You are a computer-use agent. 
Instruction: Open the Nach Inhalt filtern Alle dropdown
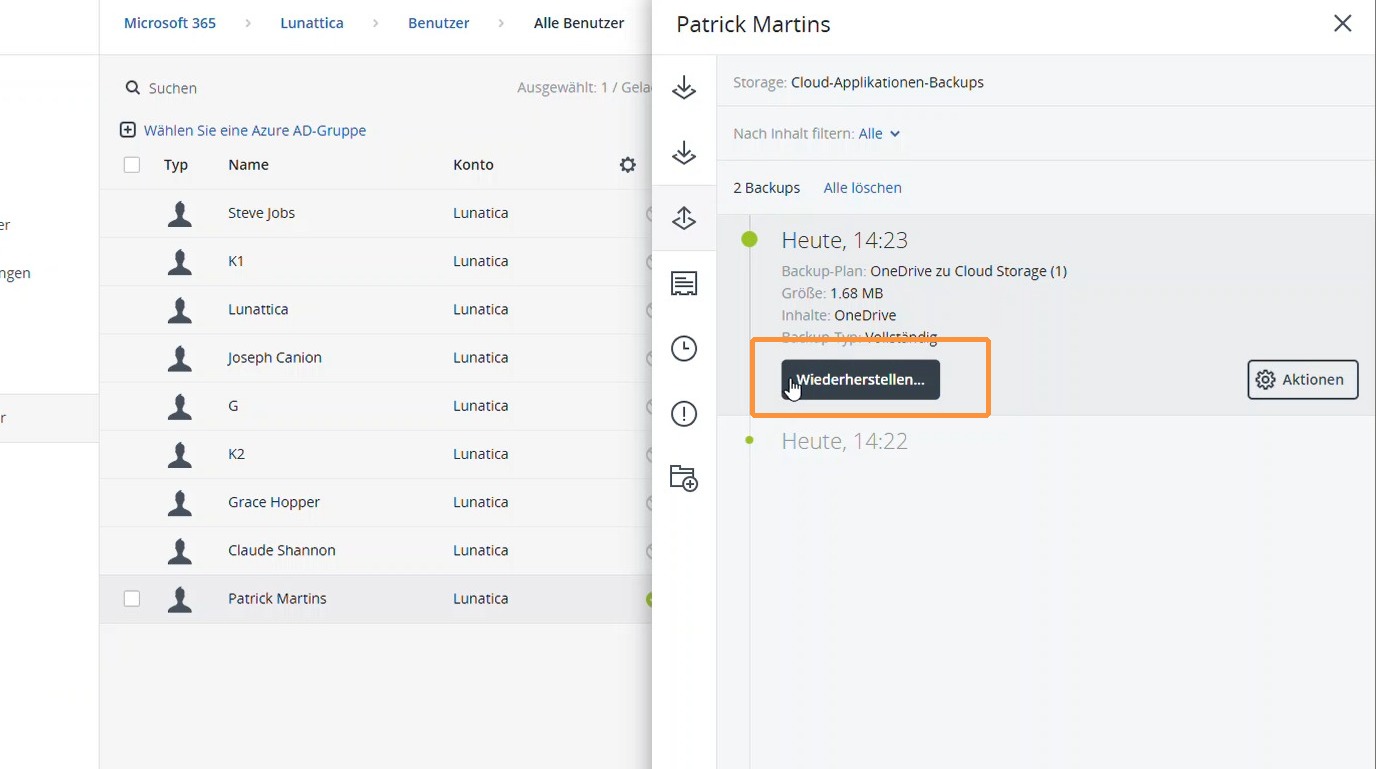(880, 134)
